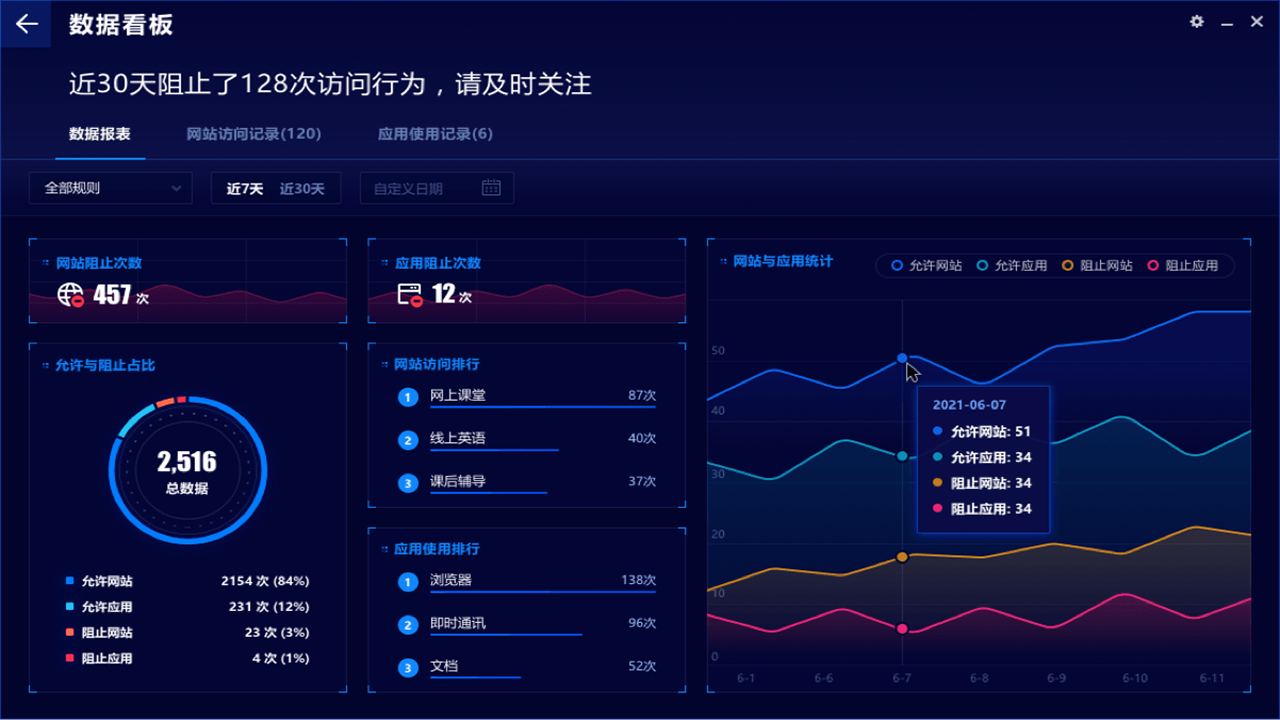Click the rank-3 badge beside 文档
The width and height of the screenshot is (1280, 720).
click(x=408, y=667)
